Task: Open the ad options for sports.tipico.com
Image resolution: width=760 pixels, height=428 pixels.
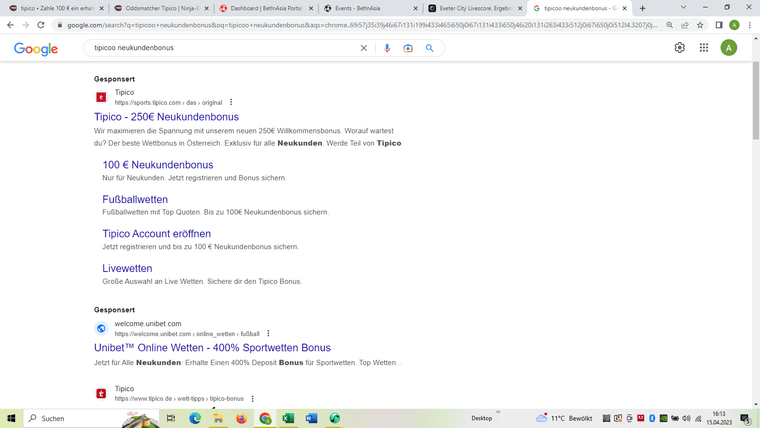Action: coord(231,102)
